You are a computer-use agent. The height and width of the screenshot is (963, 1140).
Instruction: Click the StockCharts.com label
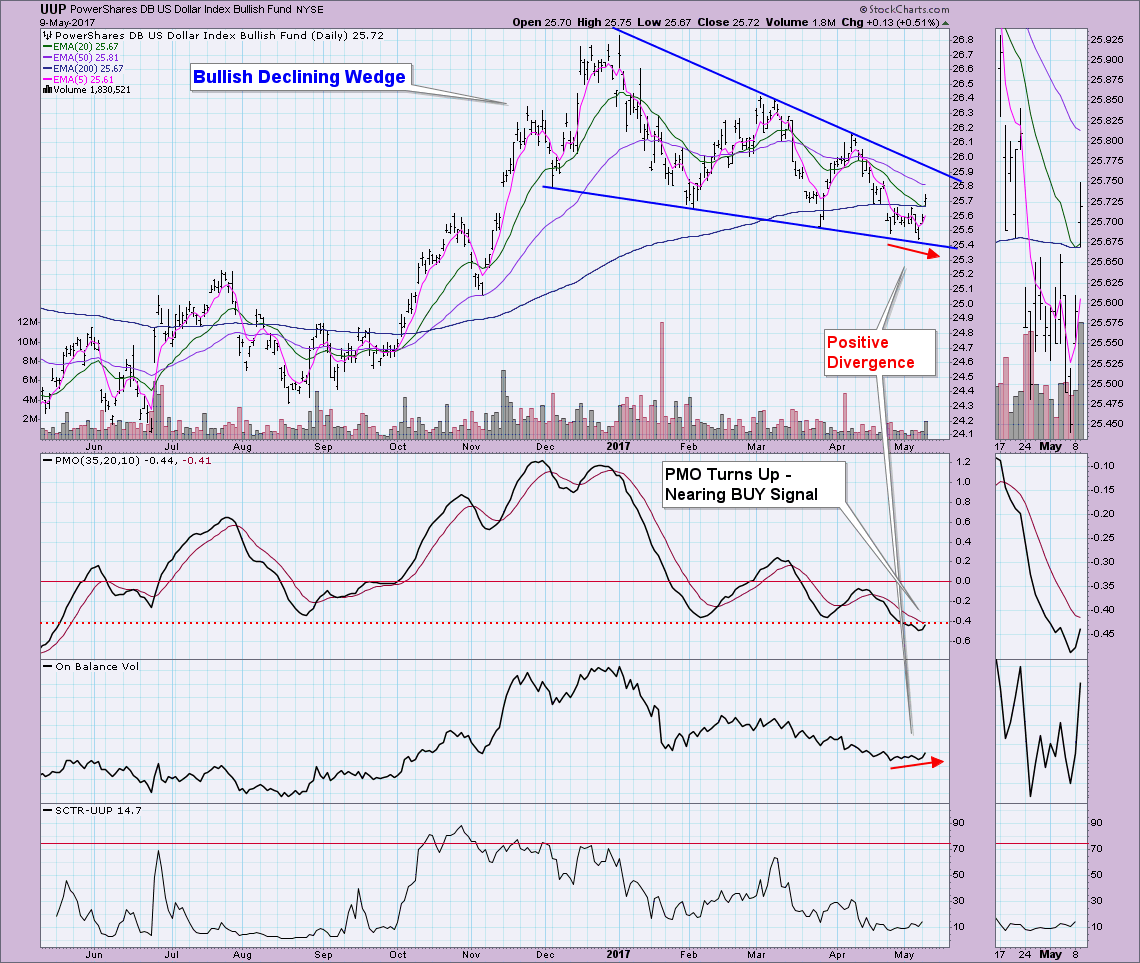click(x=904, y=9)
